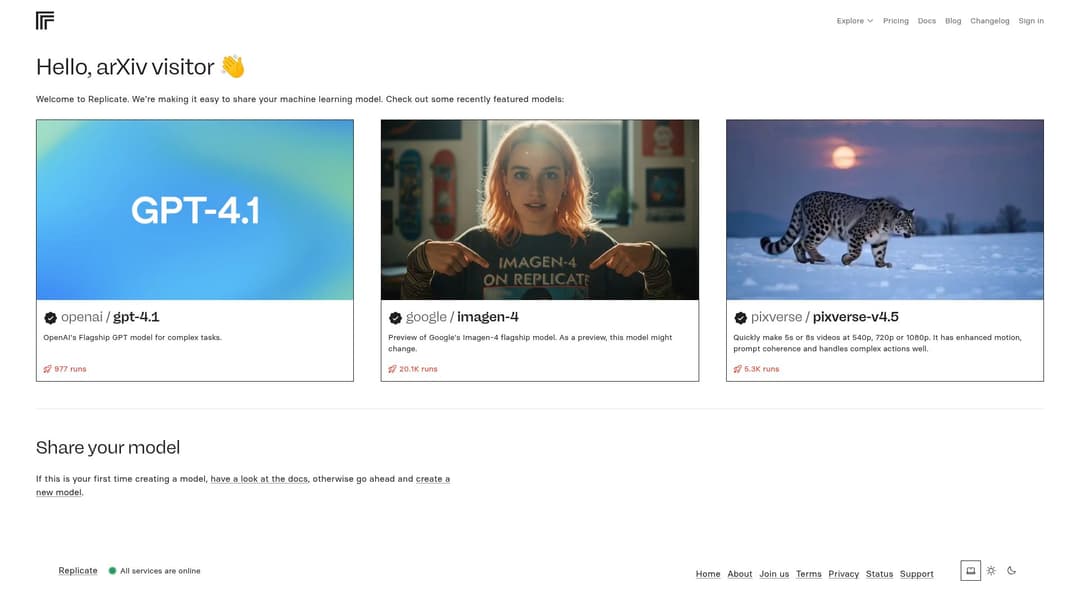Click the verified badge next to google
The width and height of the screenshot is (1080, 608).
(395, 317)
